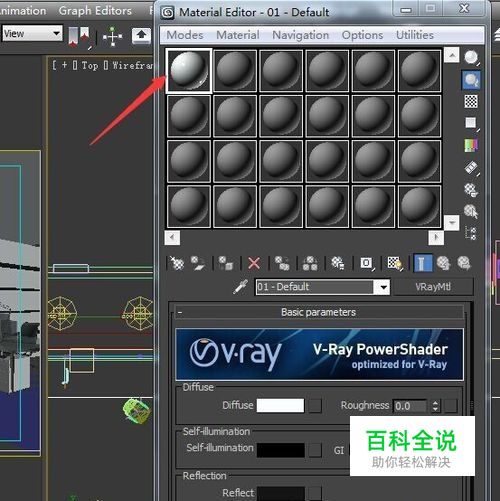
Task: Click Go Forward to Sibling icon
Action: (464, 263)
